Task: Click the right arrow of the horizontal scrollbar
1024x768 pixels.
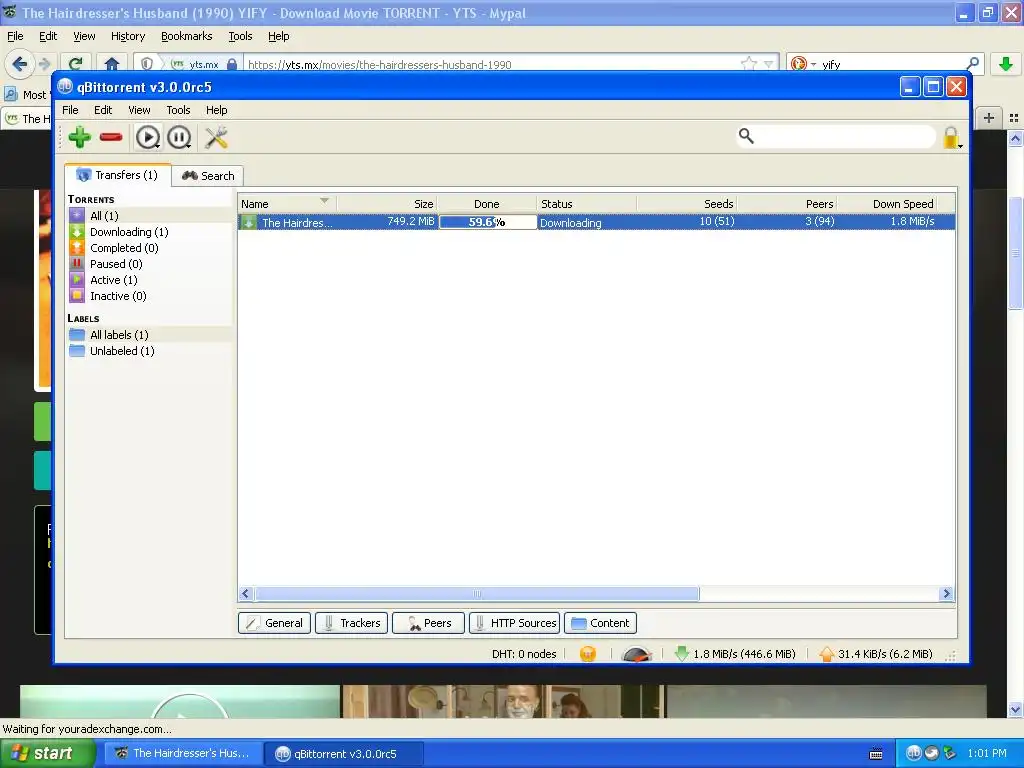Action: coord(946,594)
